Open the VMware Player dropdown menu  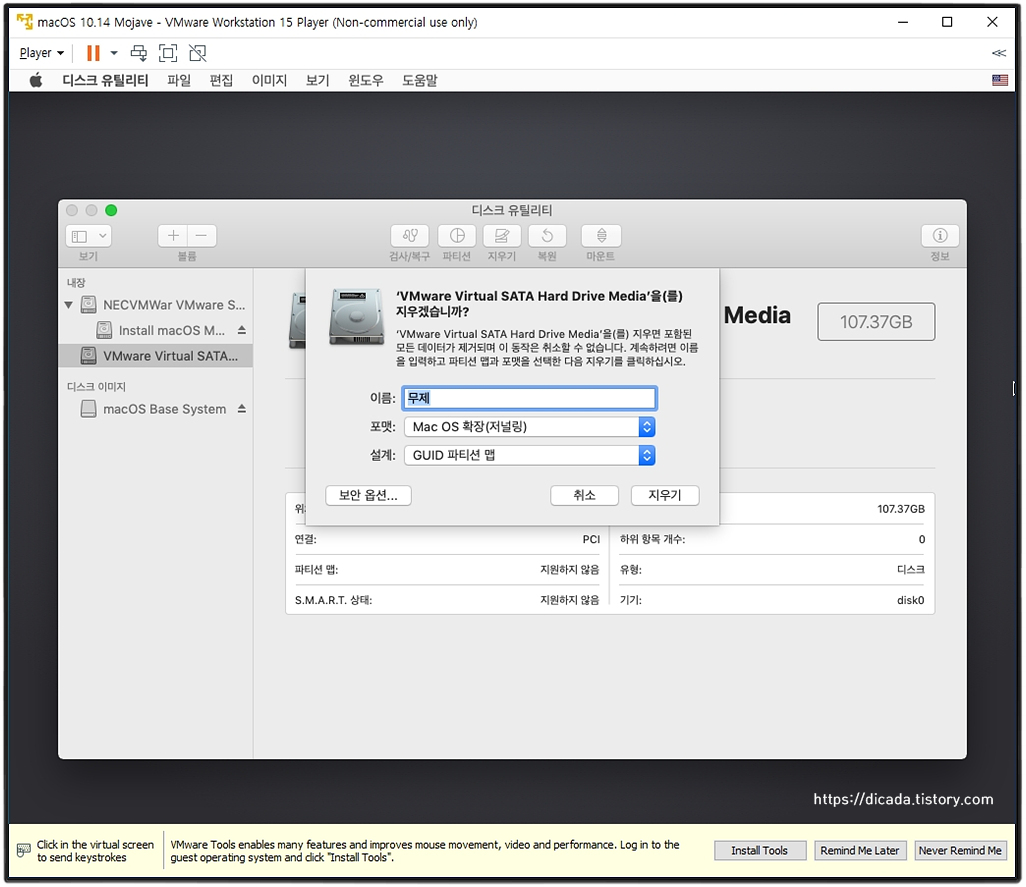[x=42, y=53]
